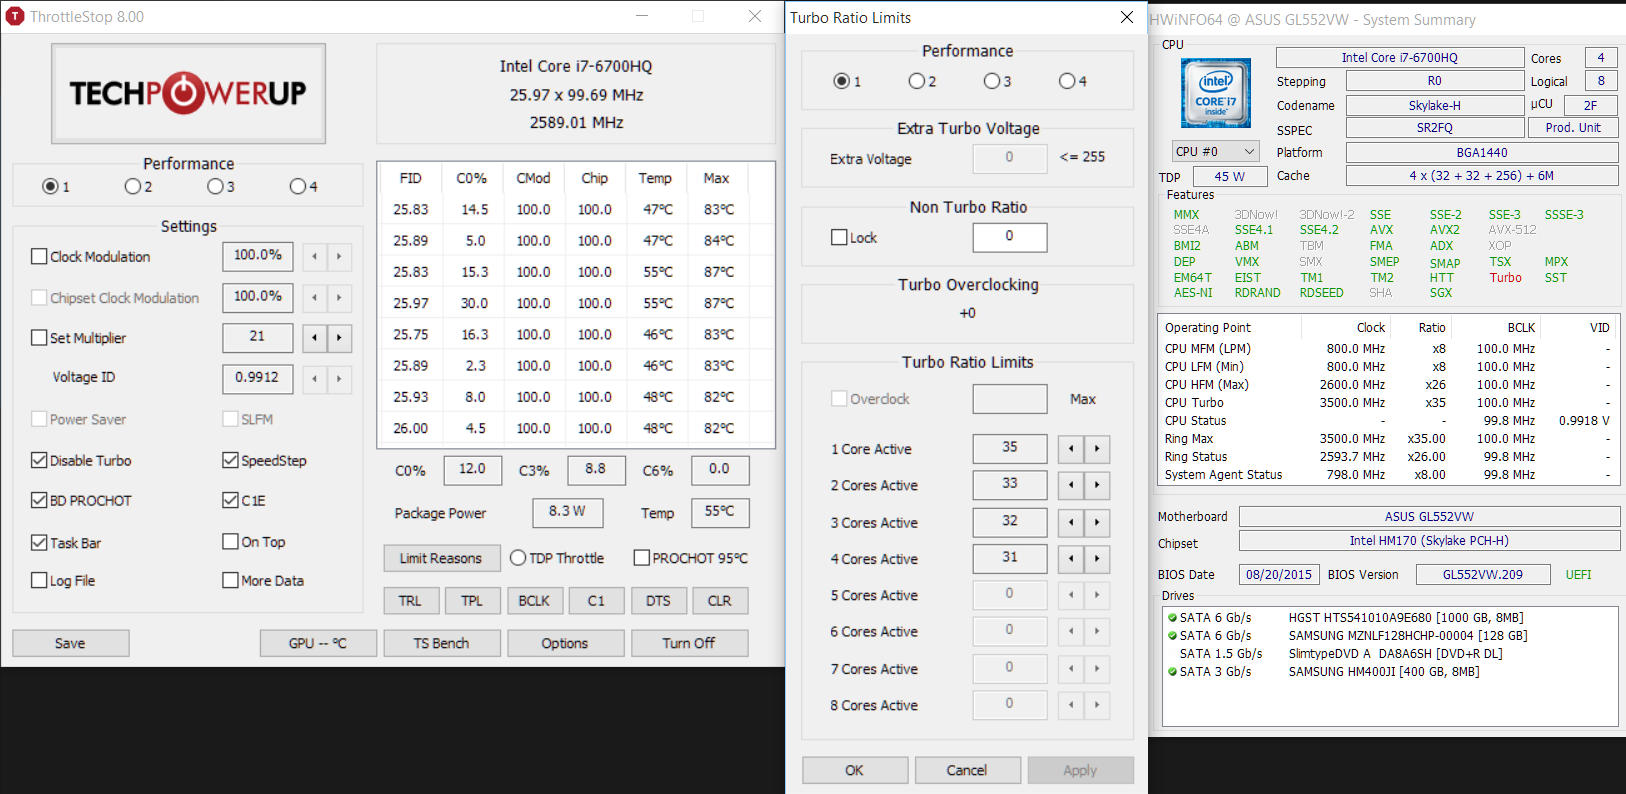Select ThrottleStop performance profile 3
The image size is (1626, 794).
(x=221, y=186)
